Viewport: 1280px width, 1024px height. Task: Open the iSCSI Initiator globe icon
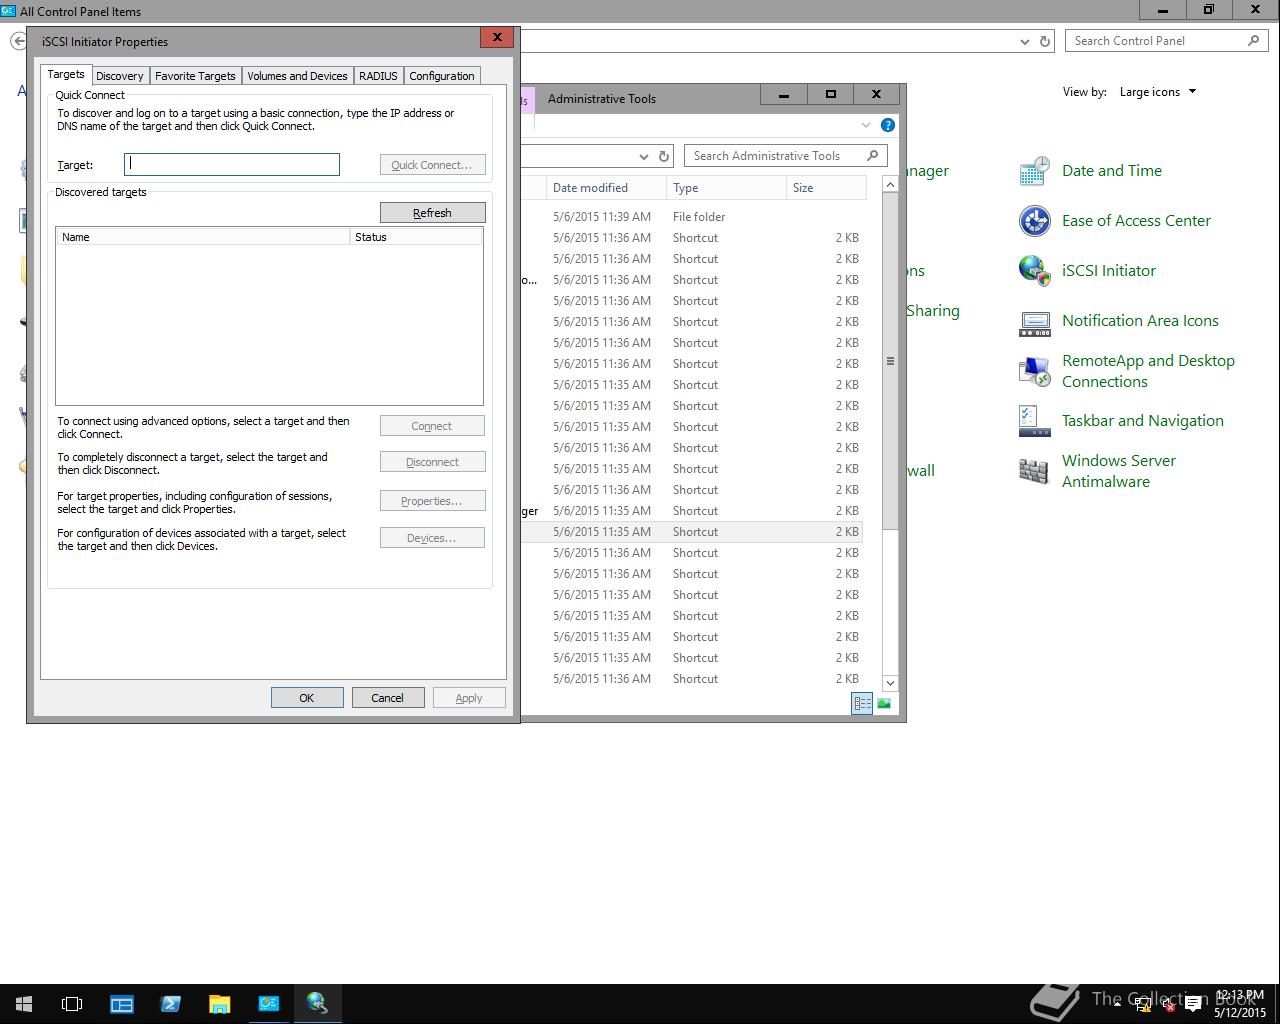[x=1034, y=271]
